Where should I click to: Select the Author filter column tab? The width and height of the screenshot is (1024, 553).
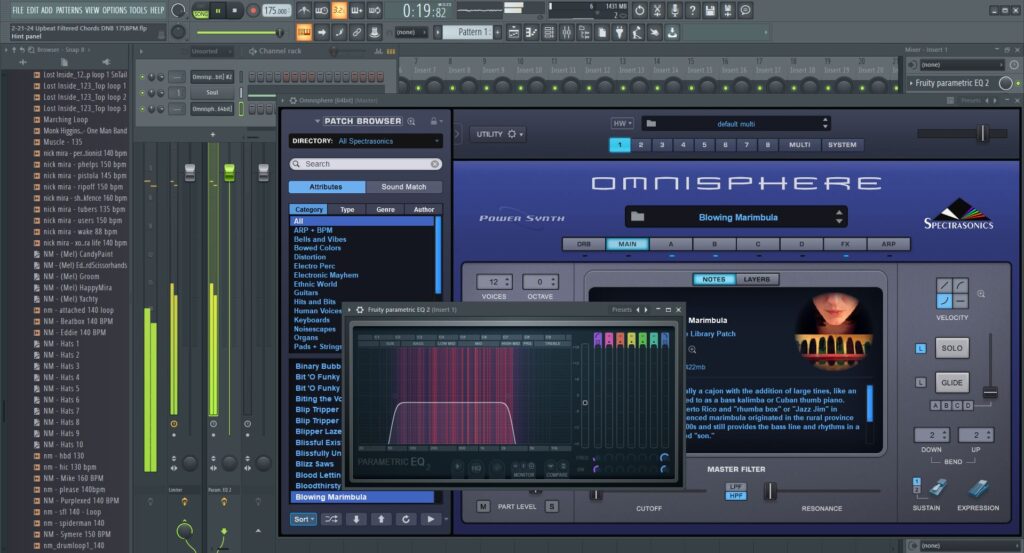[424, 210]
